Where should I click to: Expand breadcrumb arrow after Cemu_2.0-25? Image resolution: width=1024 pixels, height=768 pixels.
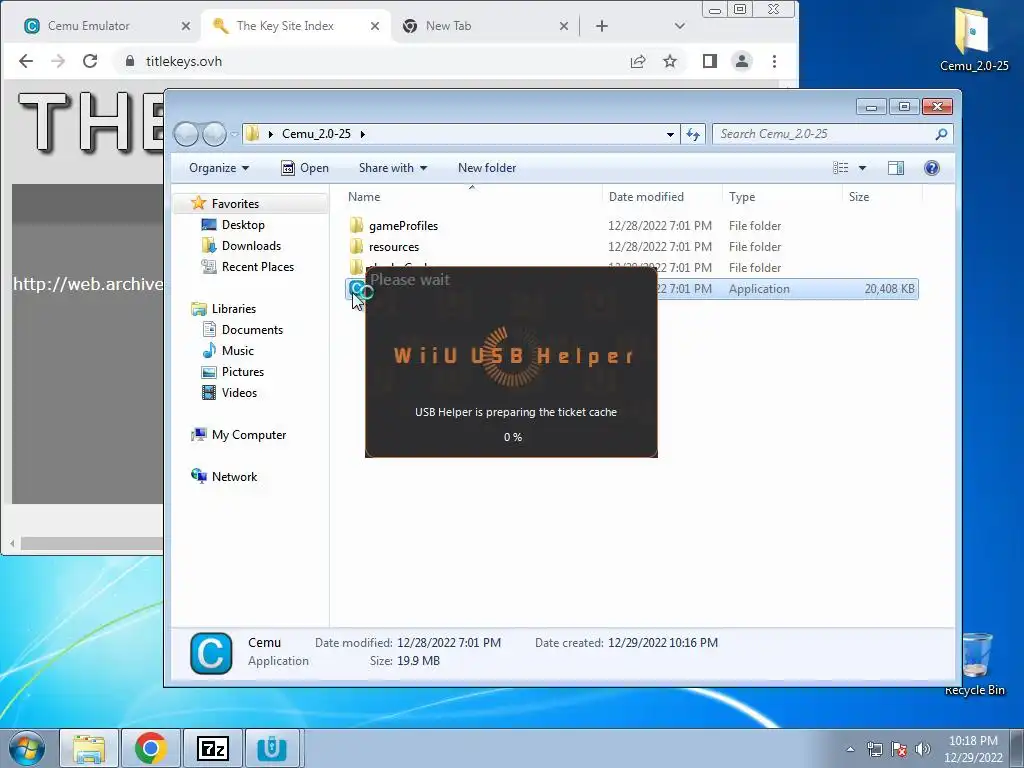tap(362, 135)
